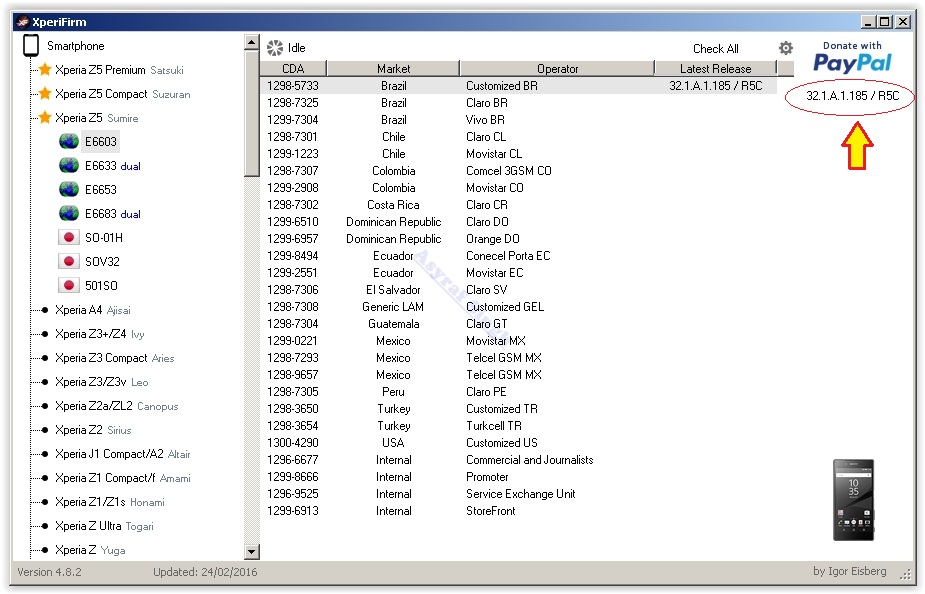Expand the Xperia Z1 Compact/f Amami node
This screenshot has width=925, height=594.
(44, 478)
